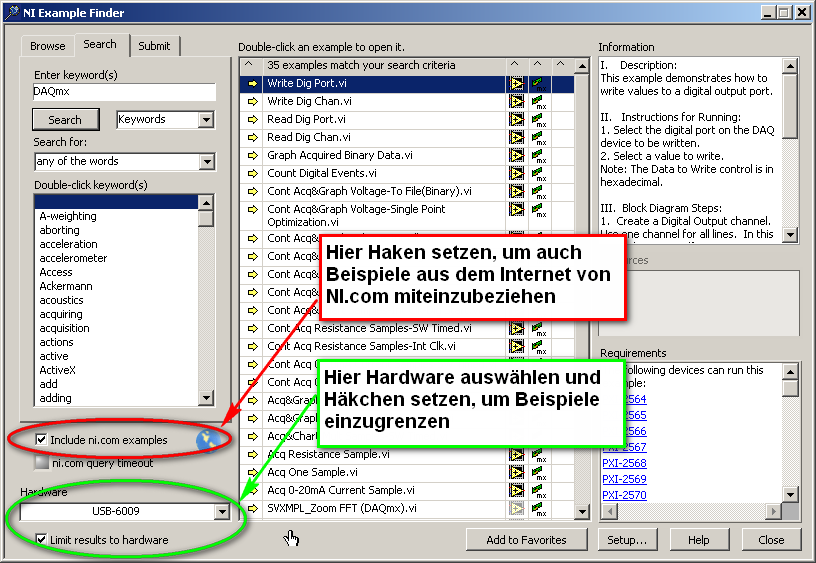Toggle the ni.com query timeout checkbox
Image resolution: width=816 pixels, height=563 pixels.
pyautogui.click(x=41, y=463)
